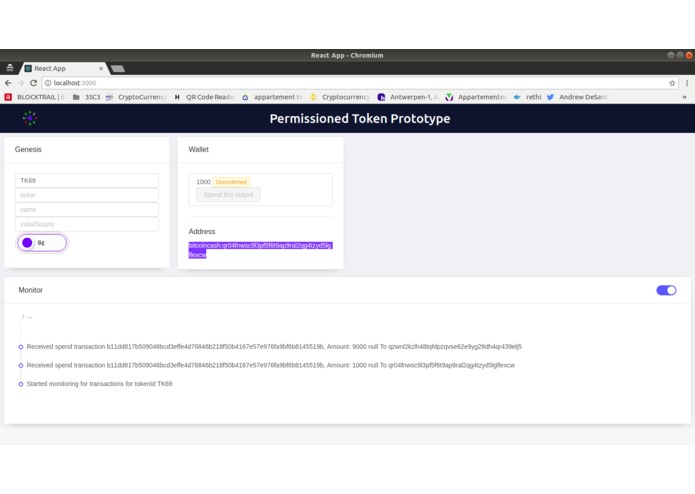Click the app logo in the header

(30, 118)
